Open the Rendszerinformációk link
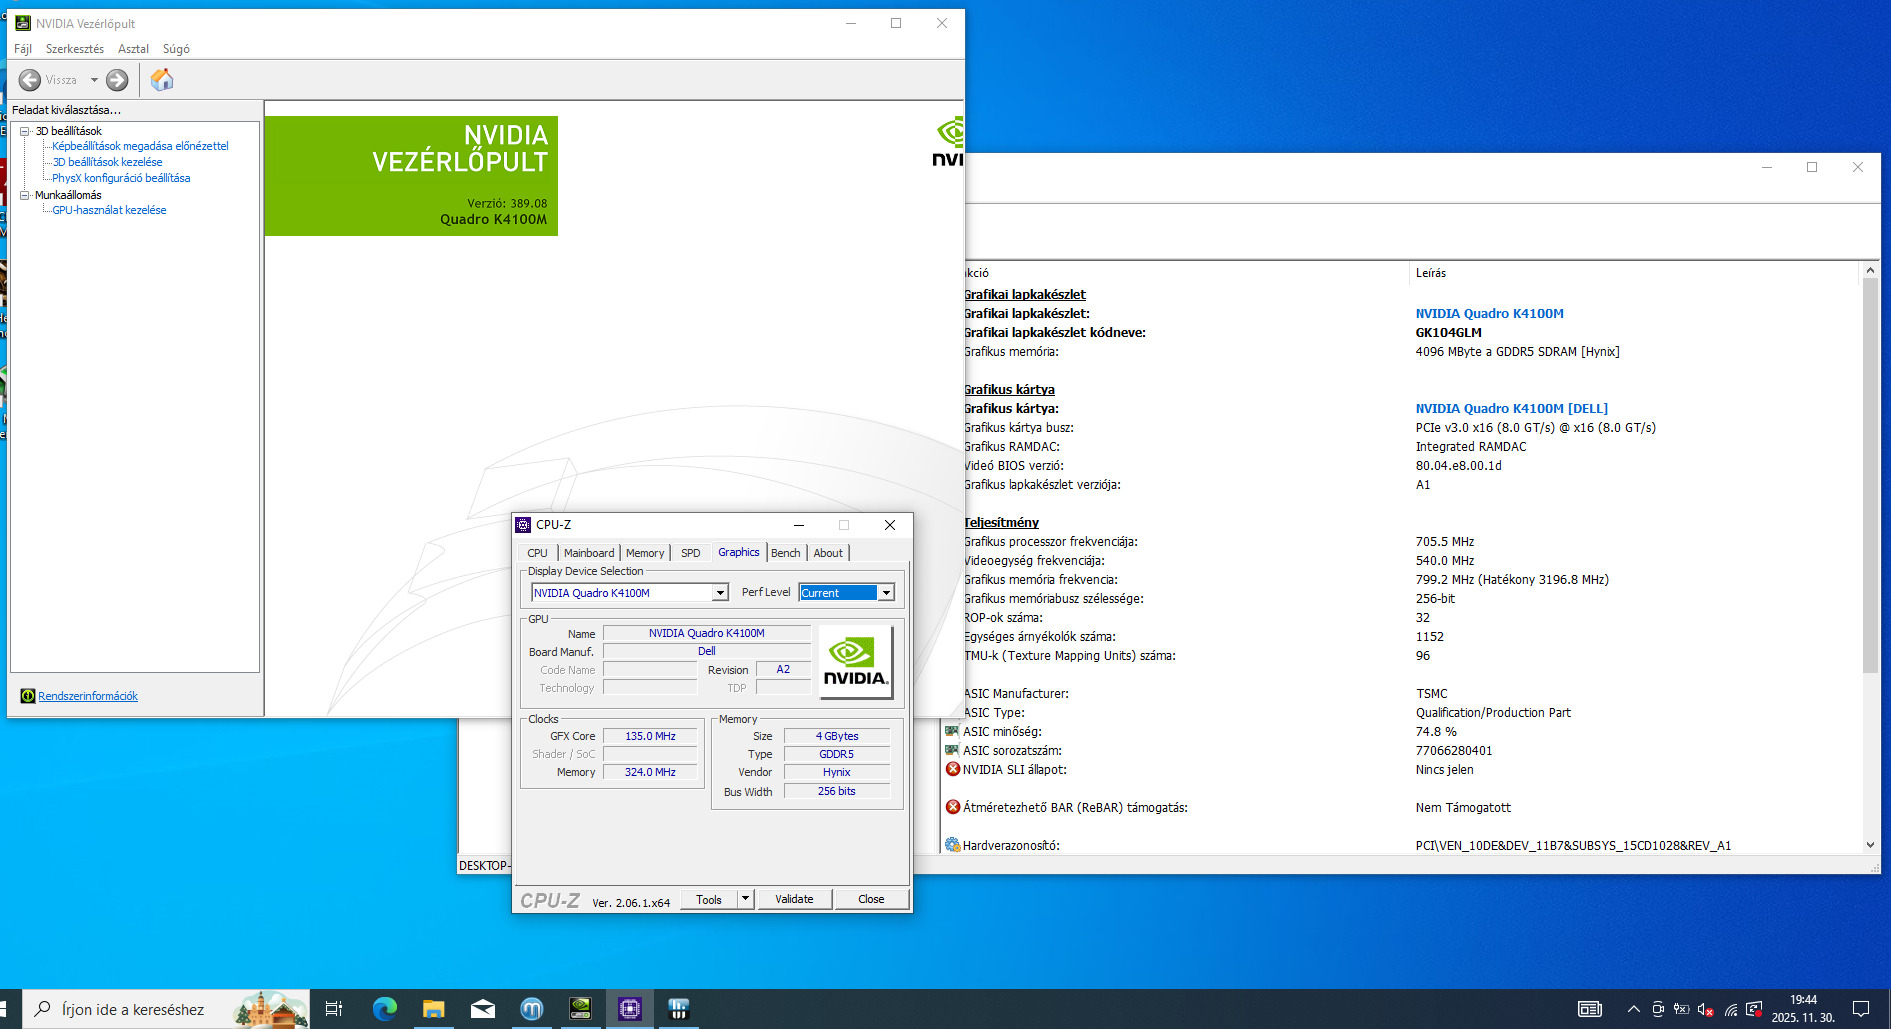 [x=88, y=696]
